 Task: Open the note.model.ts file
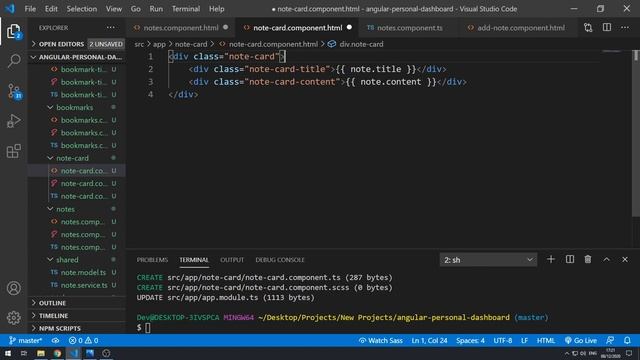83,272
